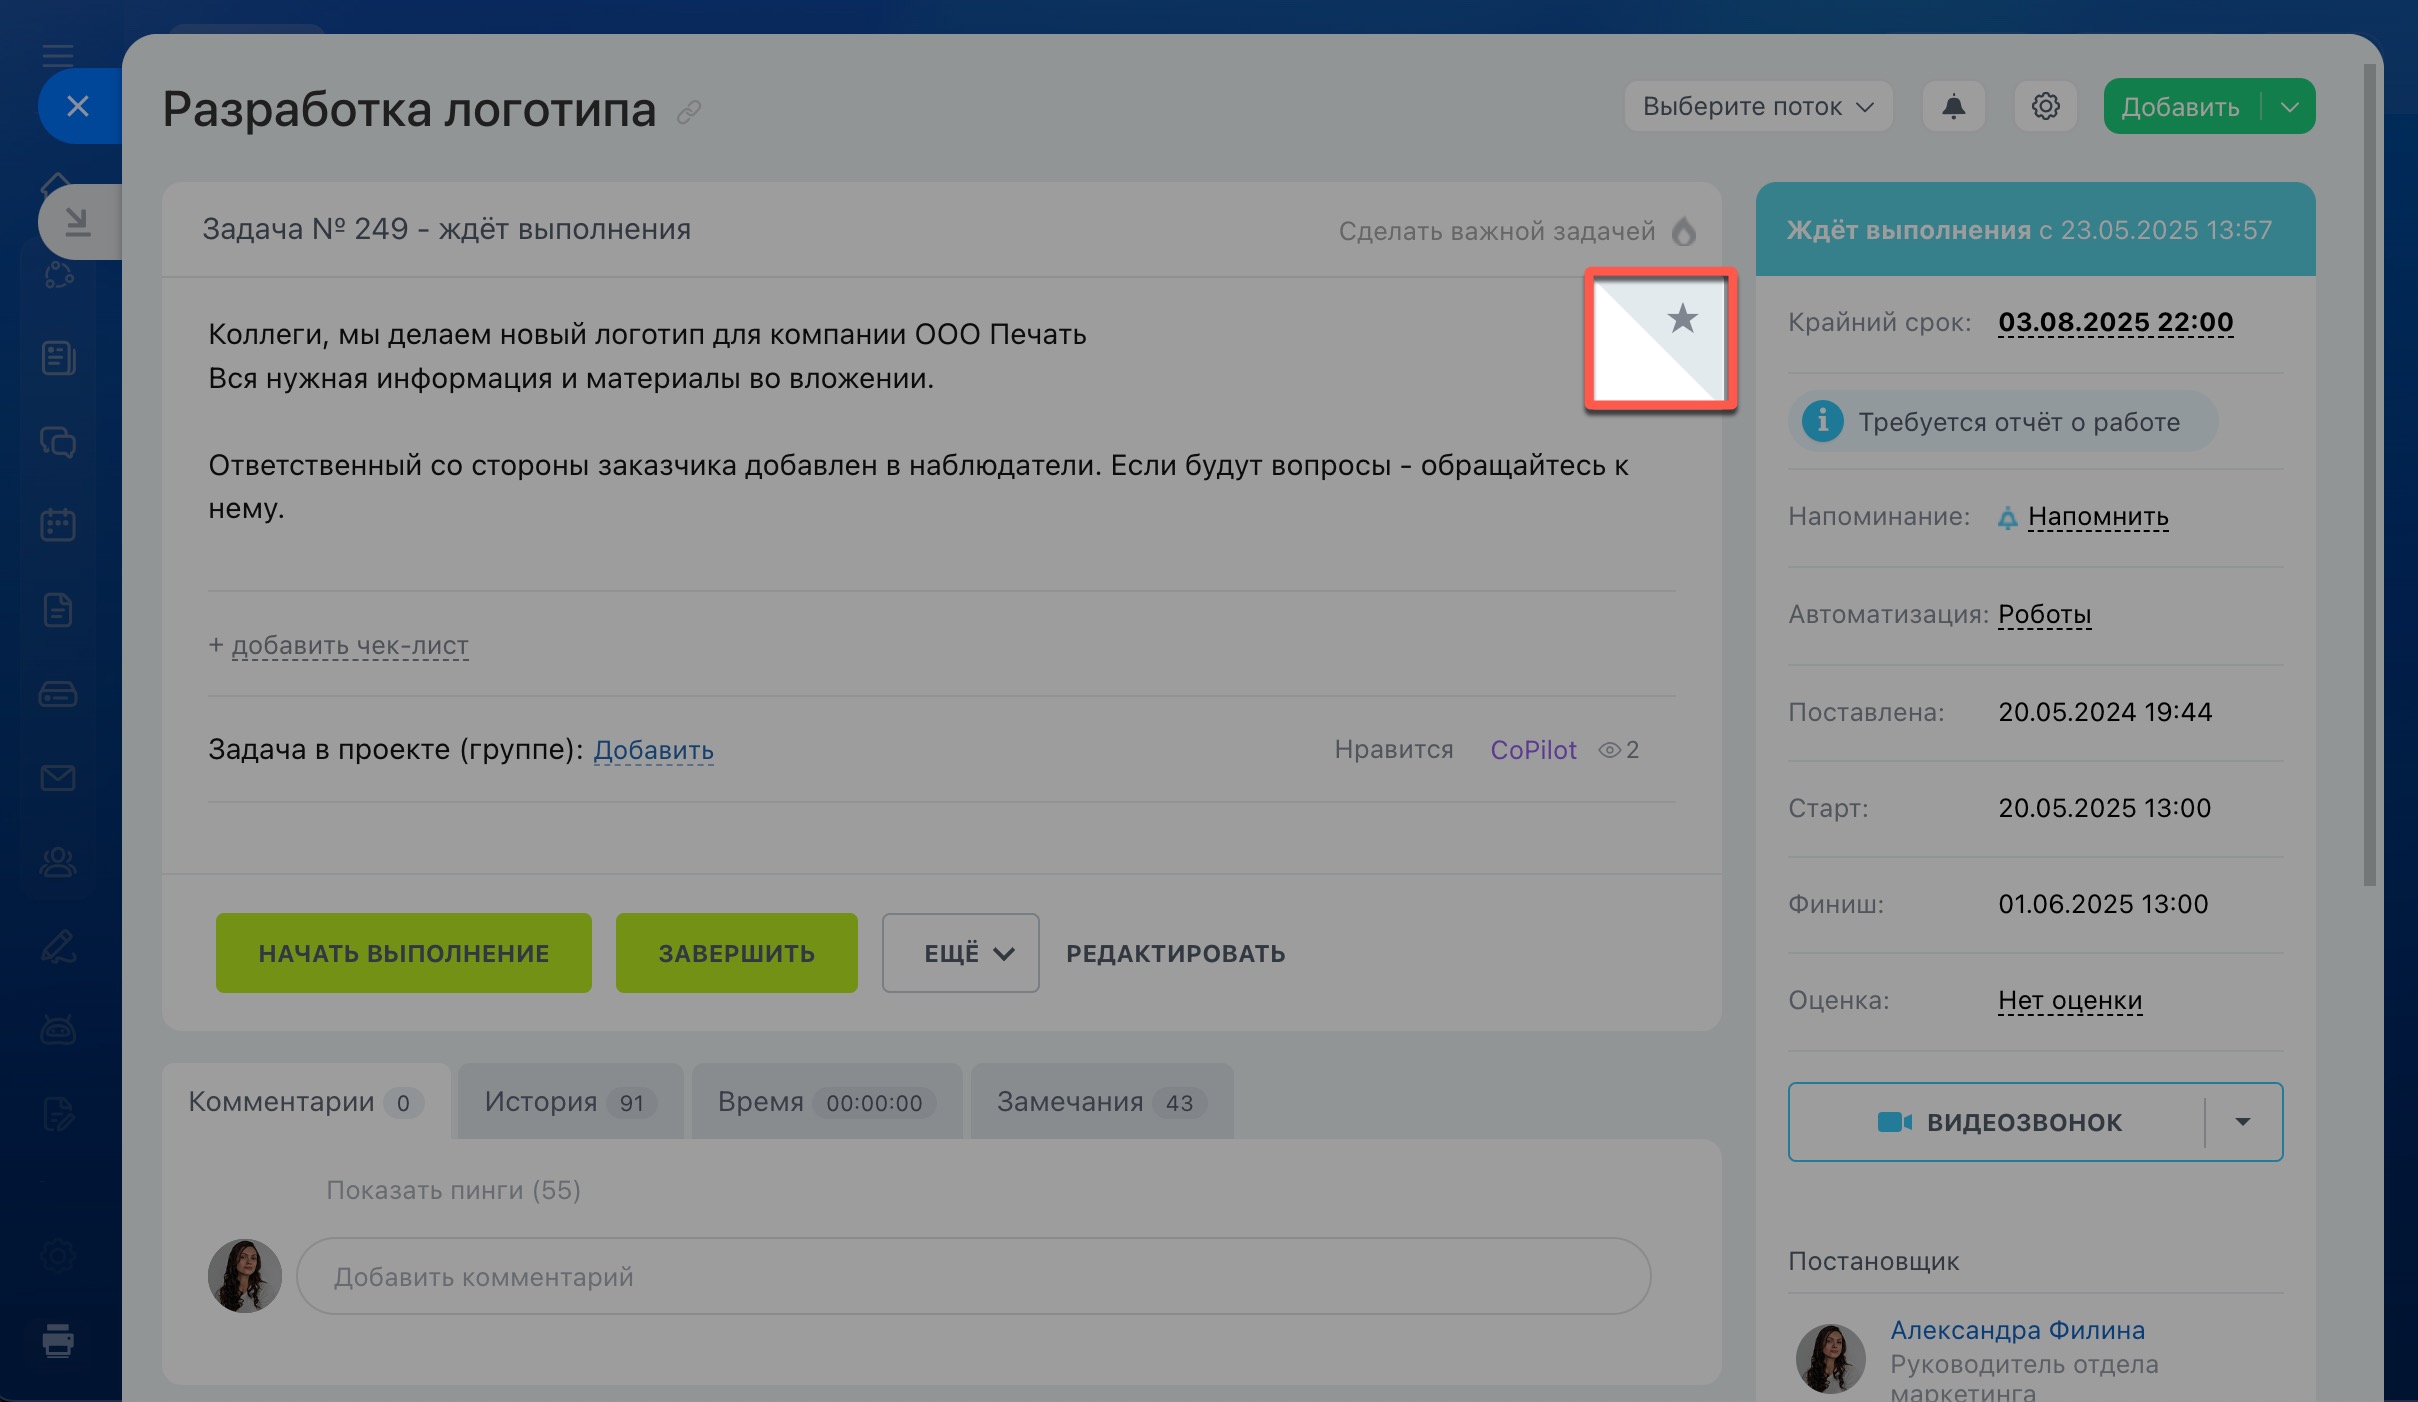The height and width of the screenshot is (1402, 2418).
Task: Click the Требуется отчёт о работе label
Action: (2019, 422)
